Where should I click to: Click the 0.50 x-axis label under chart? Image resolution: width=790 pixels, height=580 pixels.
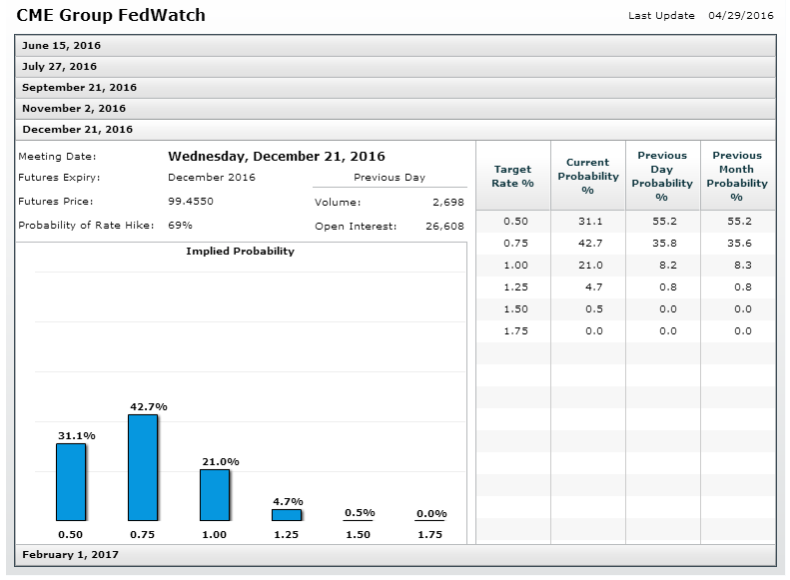71,535
